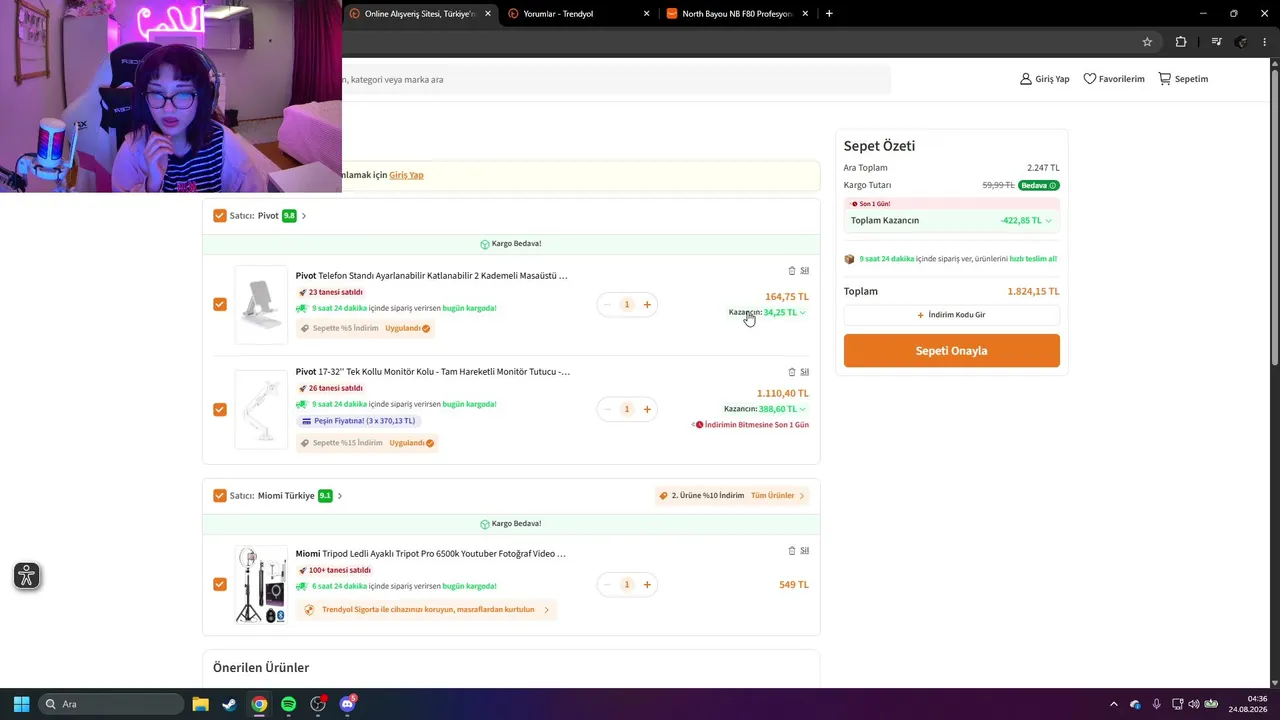Delete Pivot Telefon Standı with Sil
This screenshot has width=1280, height=720.
pos(798,271)
